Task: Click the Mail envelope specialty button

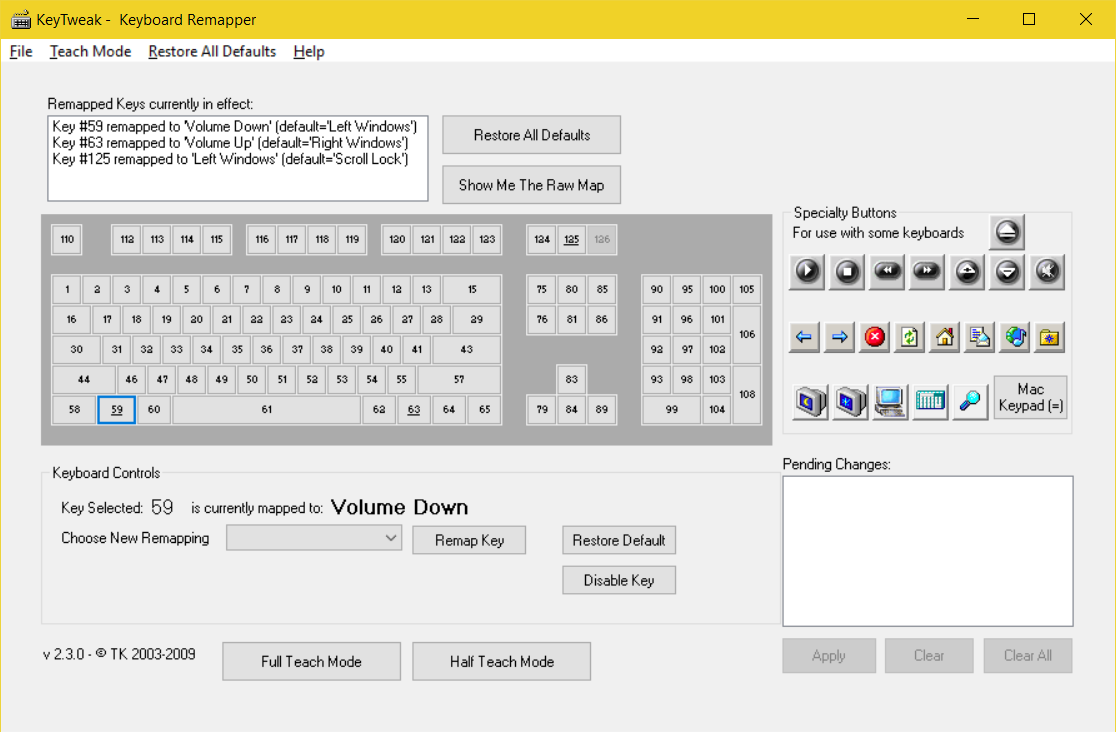Action: (x=979, y=337)
